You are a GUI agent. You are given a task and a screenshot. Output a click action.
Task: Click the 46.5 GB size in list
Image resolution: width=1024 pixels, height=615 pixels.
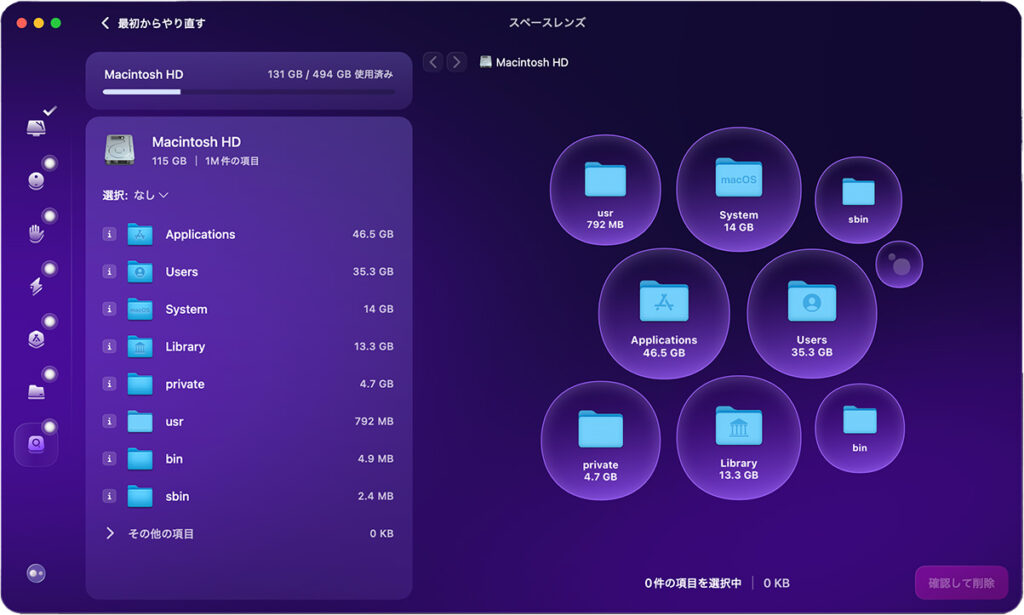click(x=373, y=234)
